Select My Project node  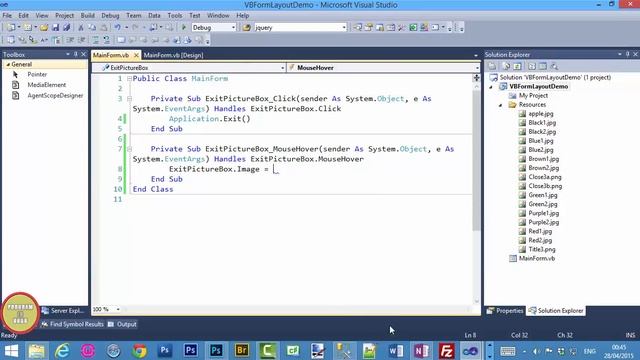[x=533, y=96]
